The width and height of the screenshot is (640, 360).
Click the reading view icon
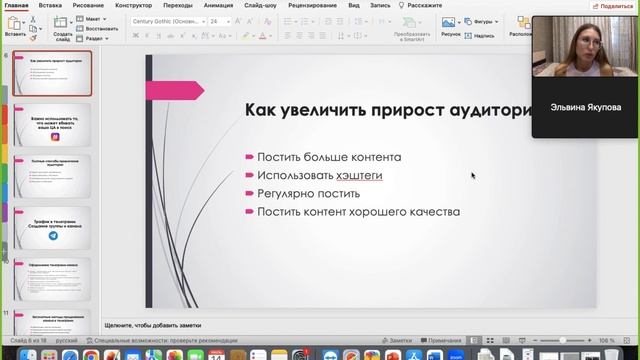coord(506,340)
